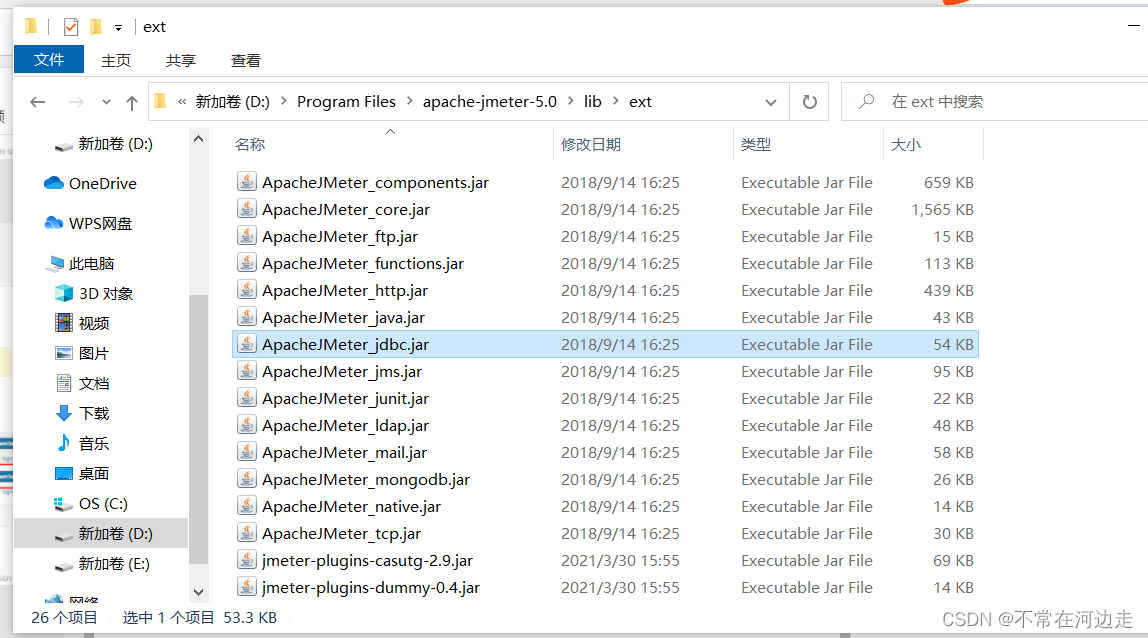This screenshot has width=1148, height=638.
Task: Open the quick access toolbar customize dropdown
Action: pyautogui.click(x=118, y=28)
